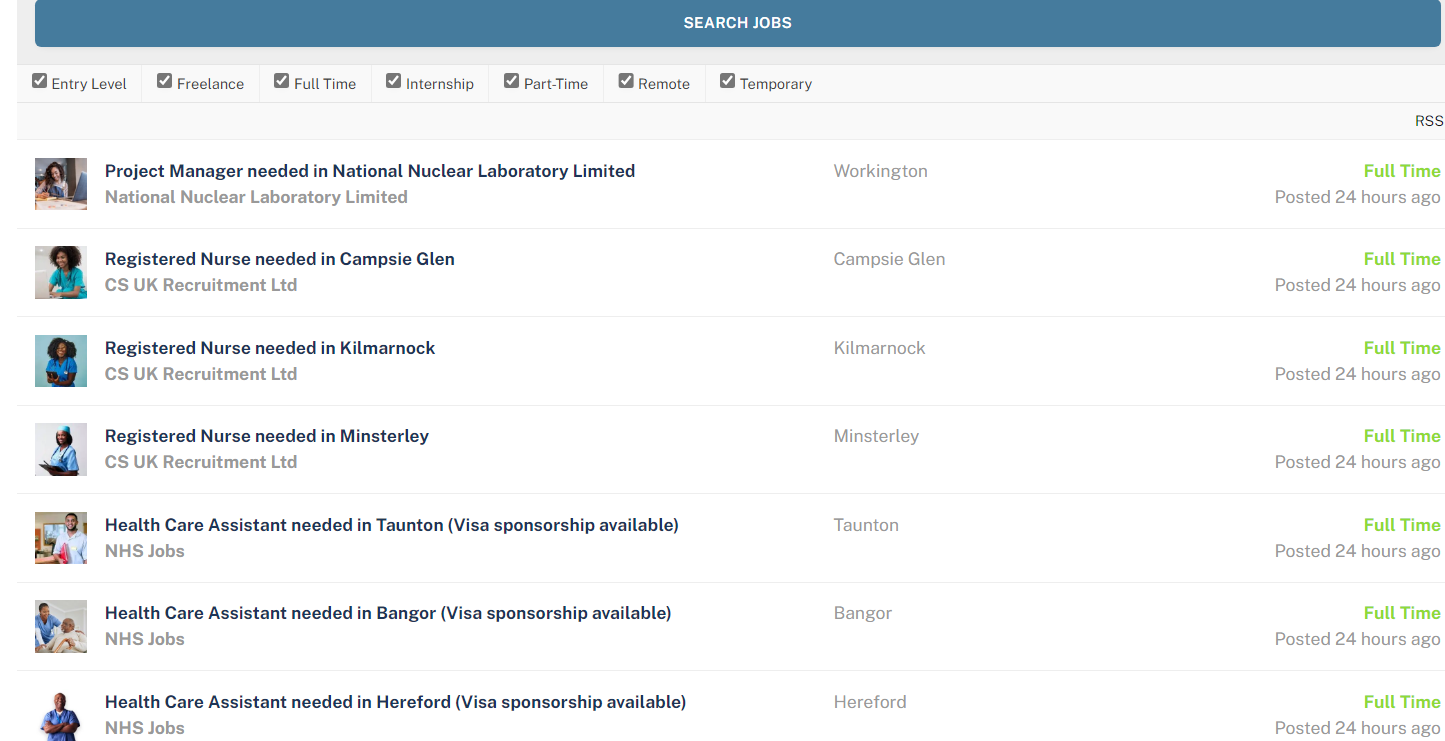
Task: Click Full Time label on Workington row
Action: coord(1402,171)
